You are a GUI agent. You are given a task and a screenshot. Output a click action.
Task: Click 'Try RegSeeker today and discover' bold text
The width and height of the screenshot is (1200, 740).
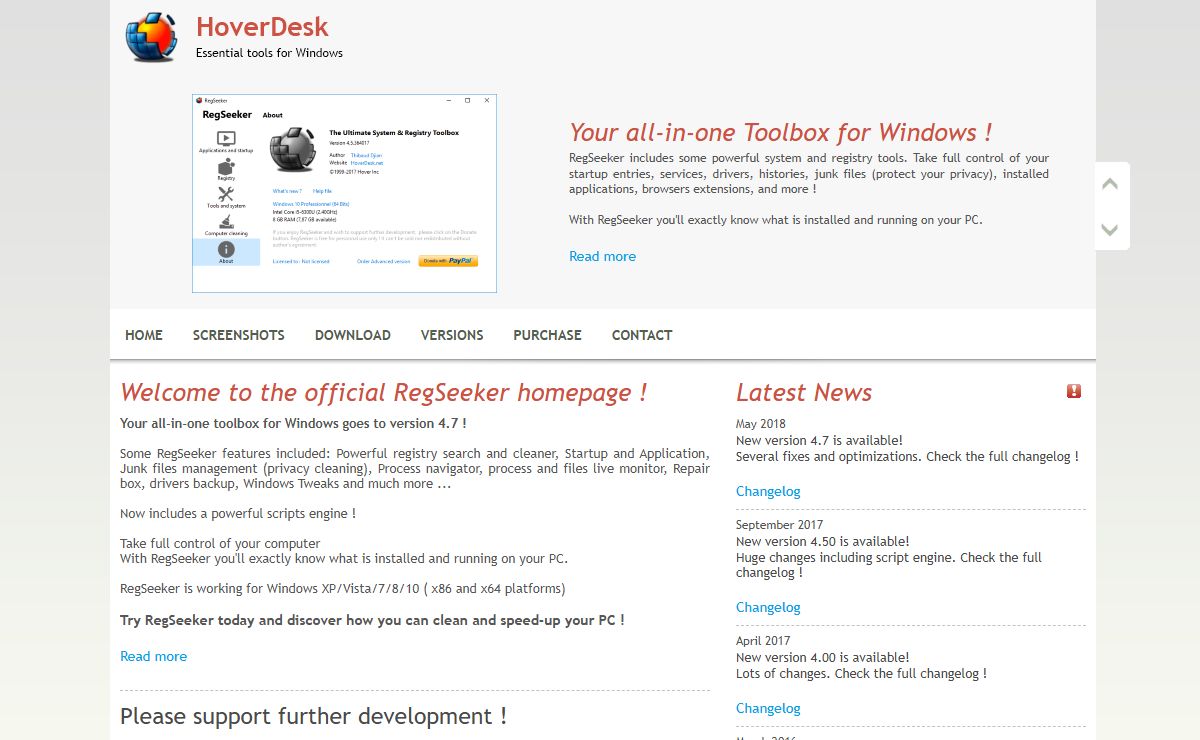point(372,620)
